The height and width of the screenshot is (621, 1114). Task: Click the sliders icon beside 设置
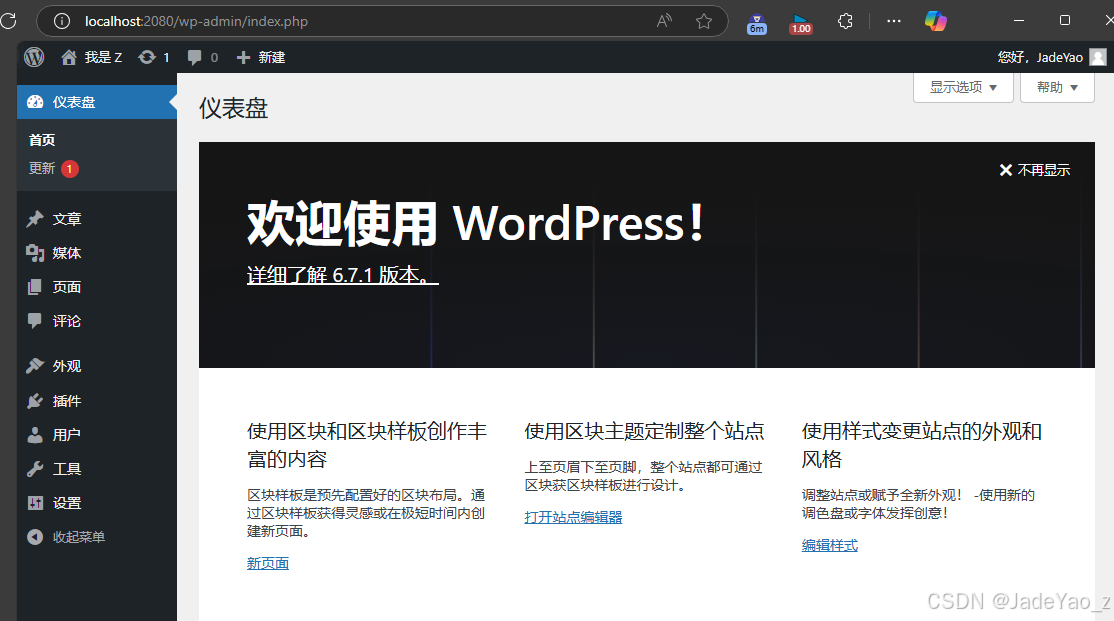(35, 503)
